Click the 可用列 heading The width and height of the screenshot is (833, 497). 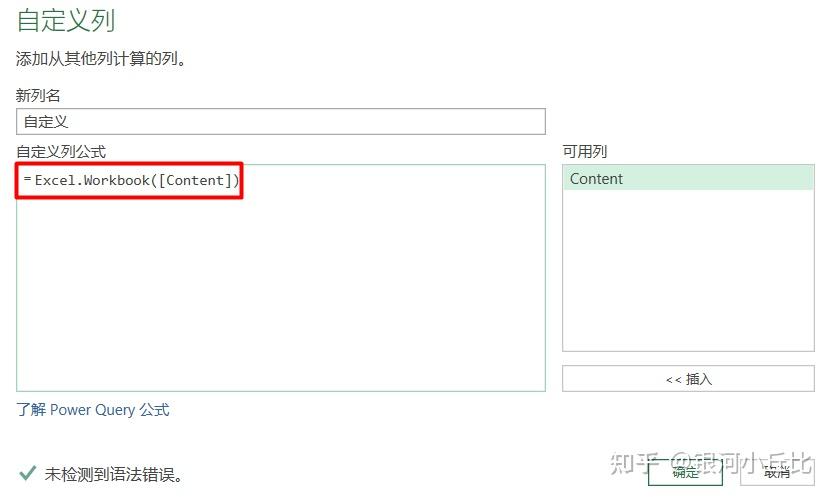585,152
